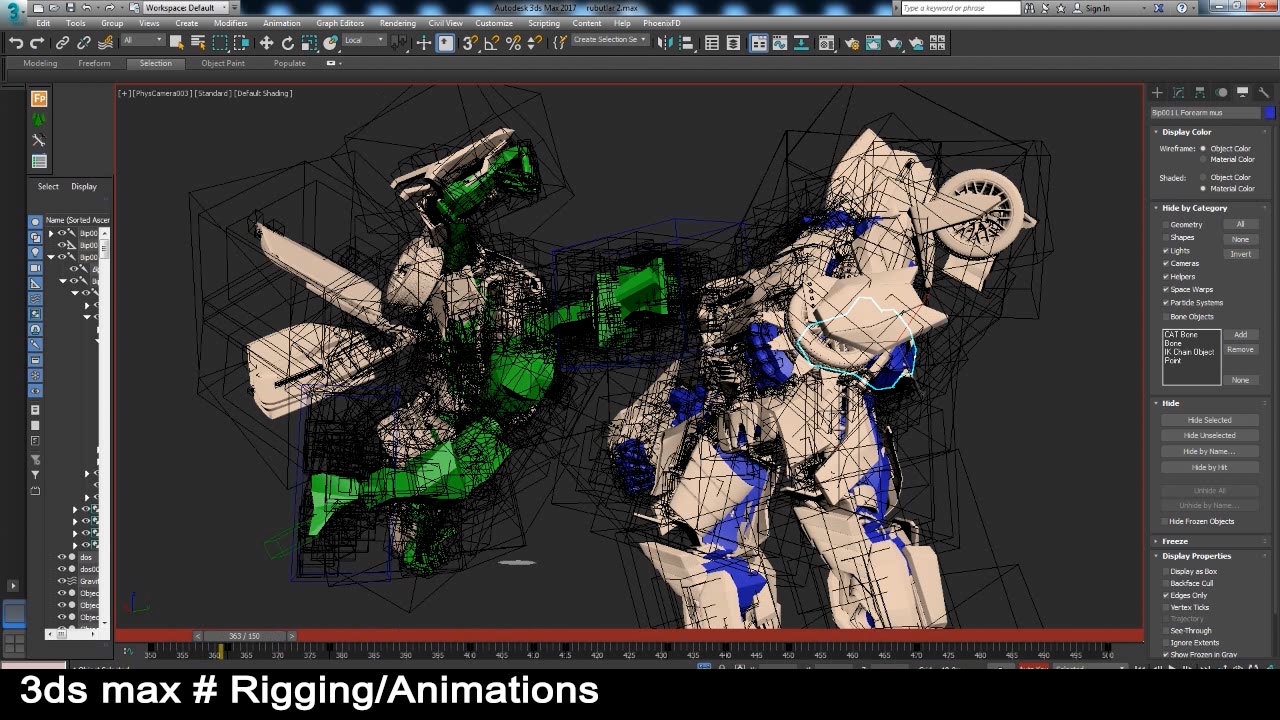Open Select by Name dialog
The height and width of the screenshot is (720, 1280).
point(198,43)
